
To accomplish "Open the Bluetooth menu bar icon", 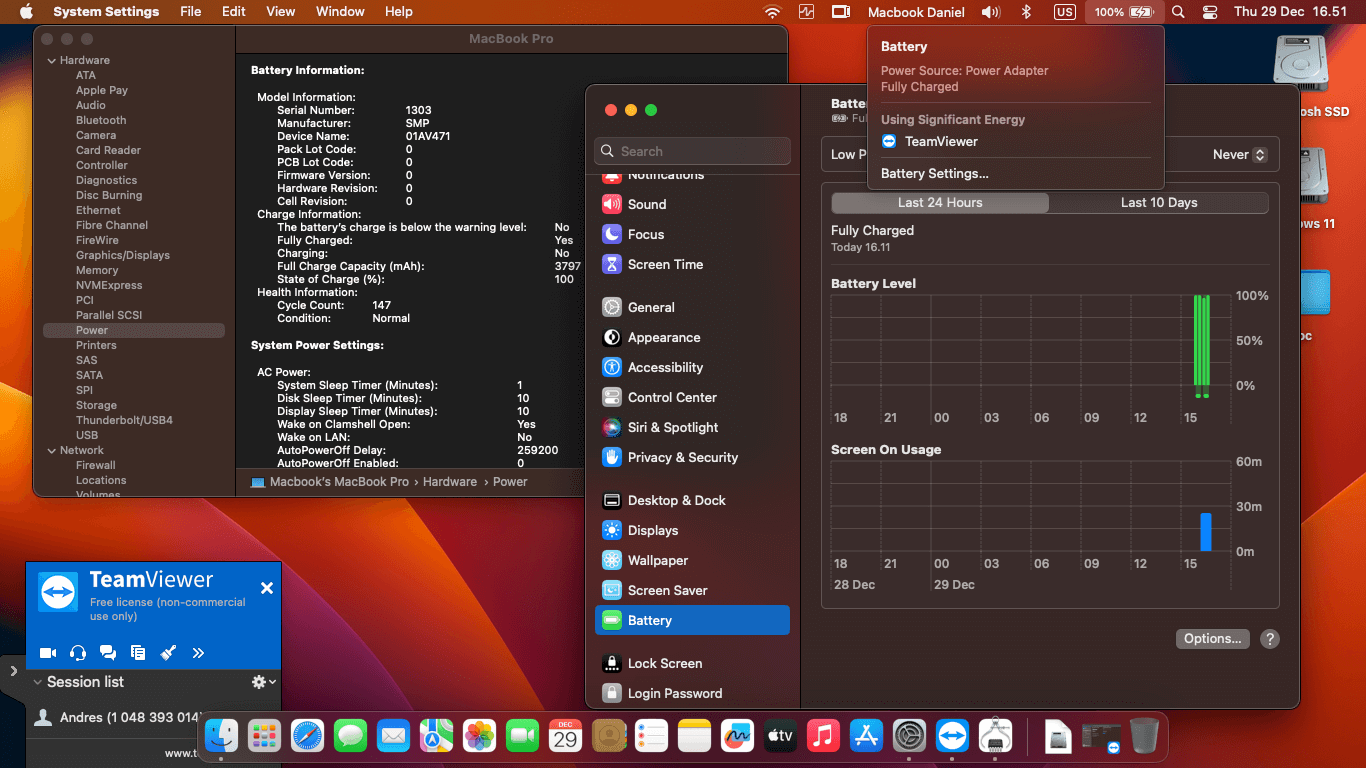I will 1025,12.
